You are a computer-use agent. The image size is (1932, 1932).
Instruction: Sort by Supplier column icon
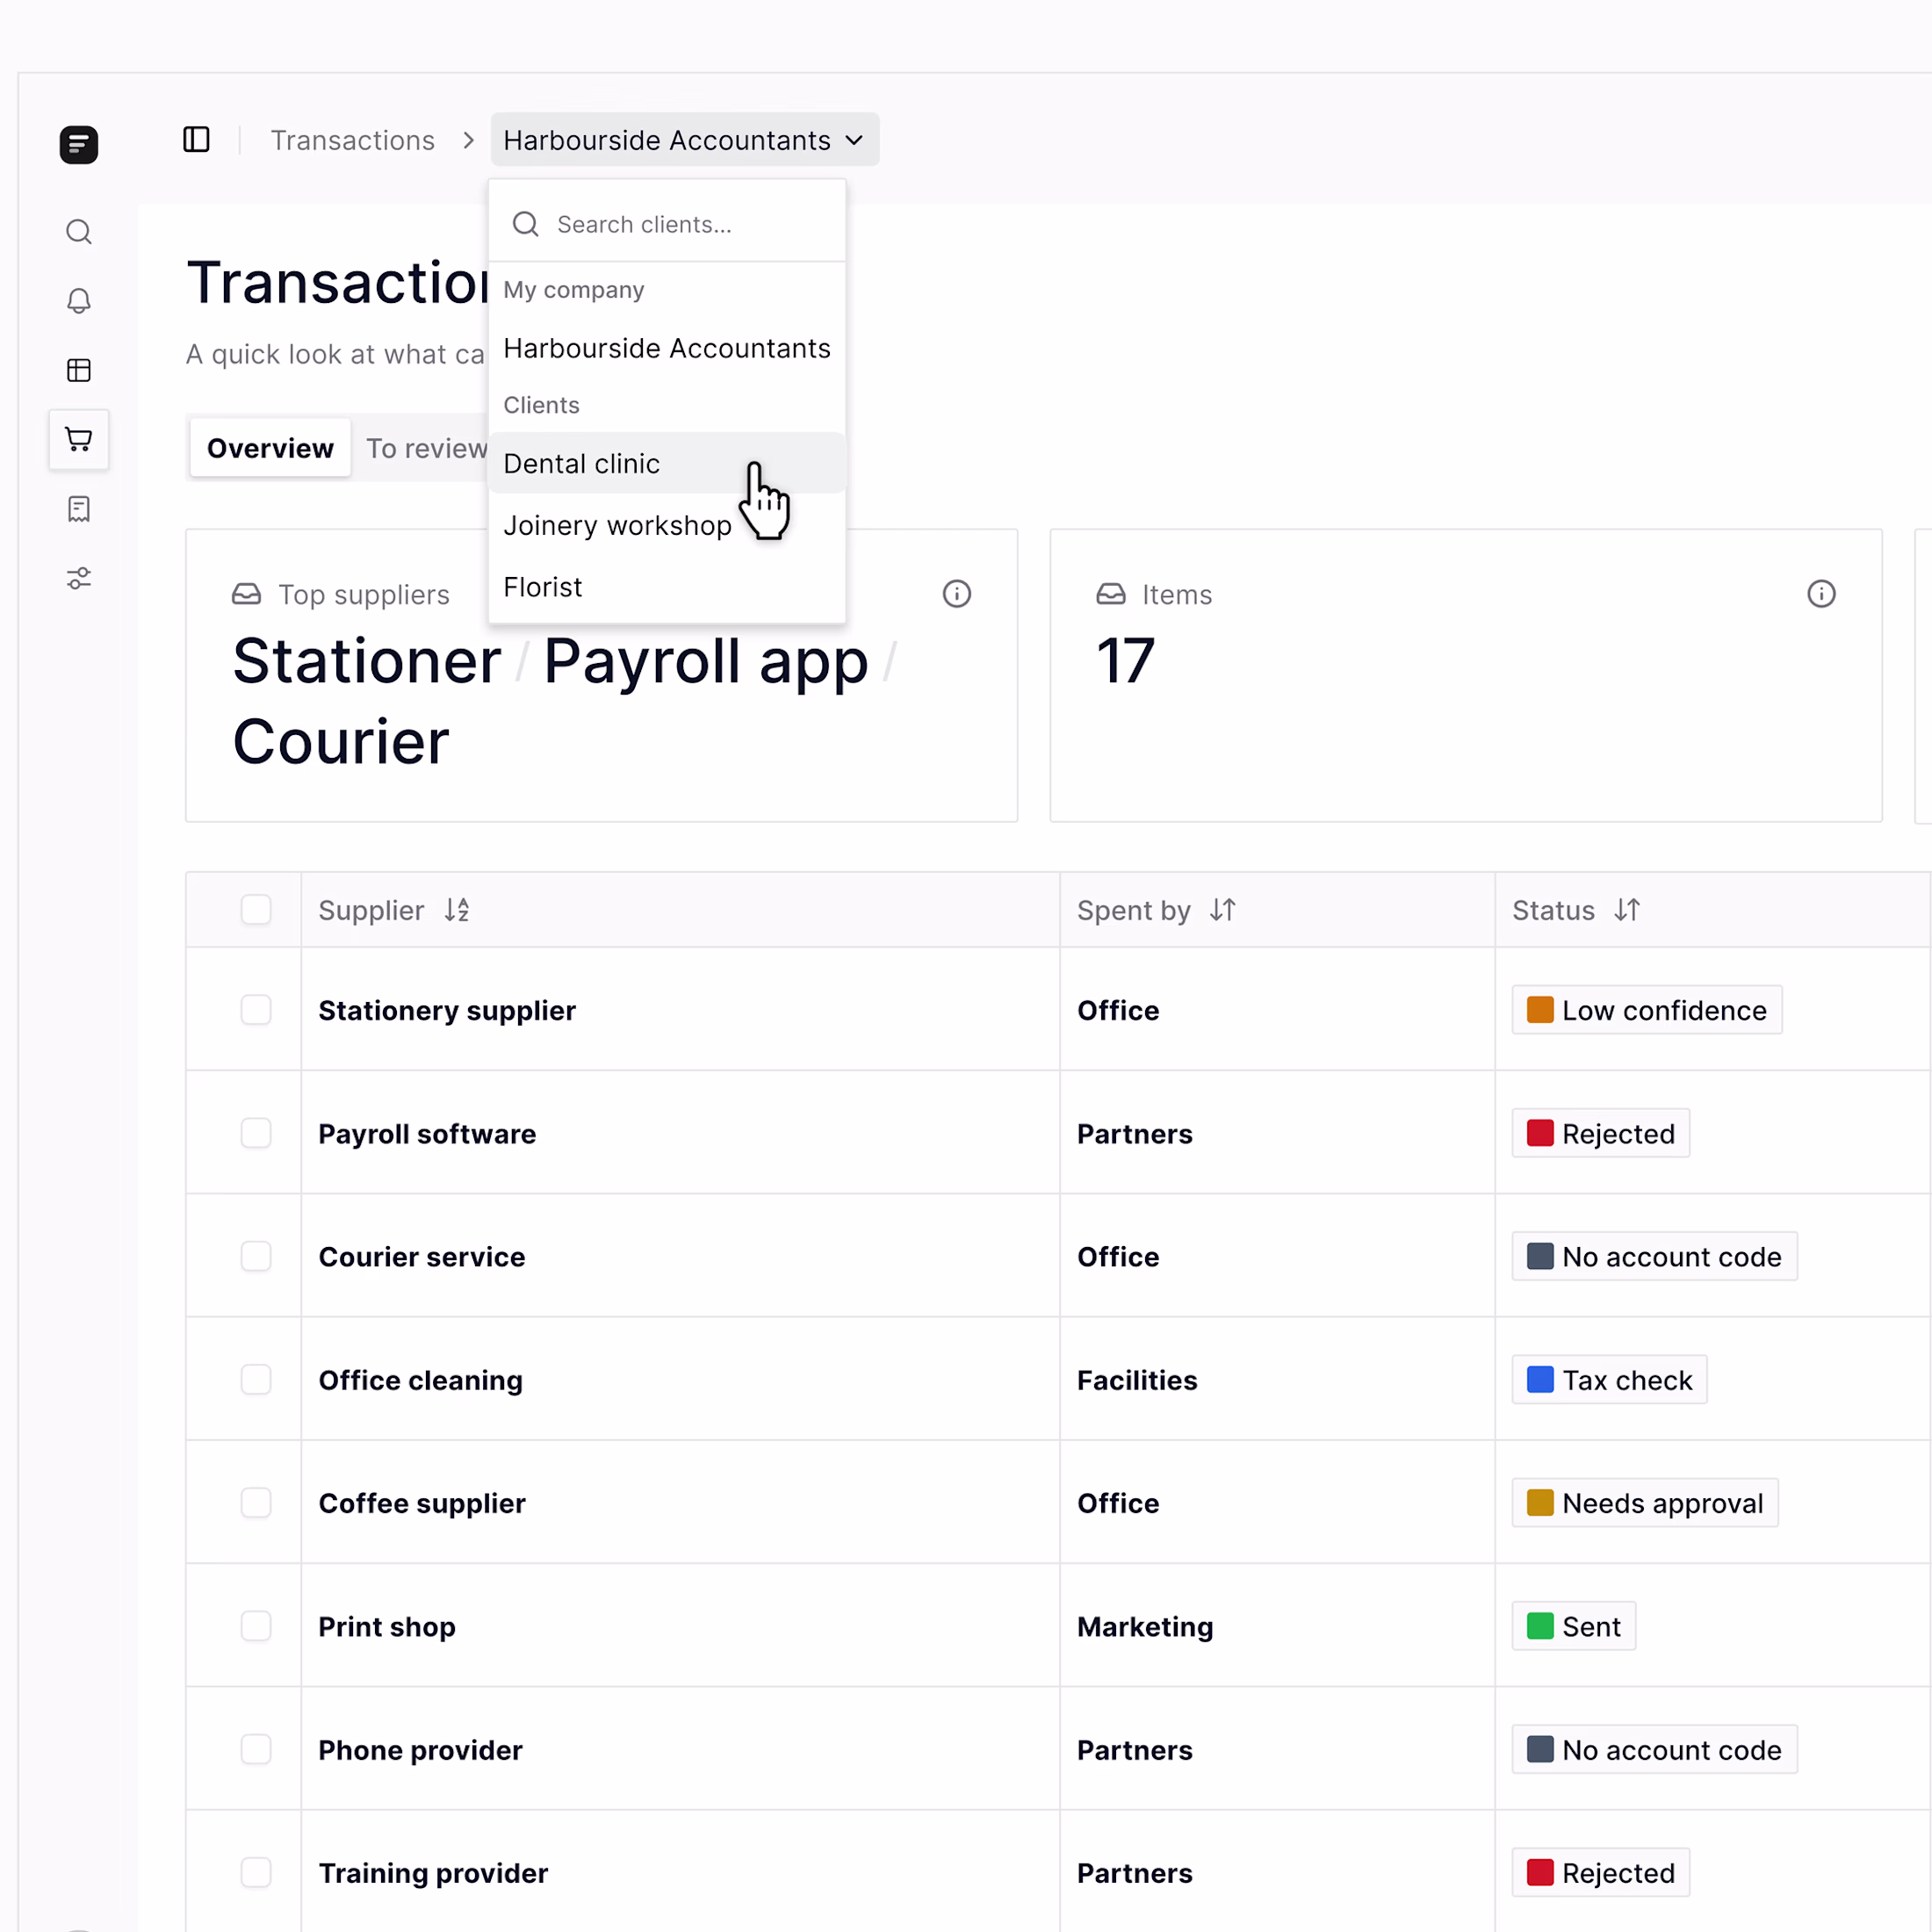(x=457, y=910)
